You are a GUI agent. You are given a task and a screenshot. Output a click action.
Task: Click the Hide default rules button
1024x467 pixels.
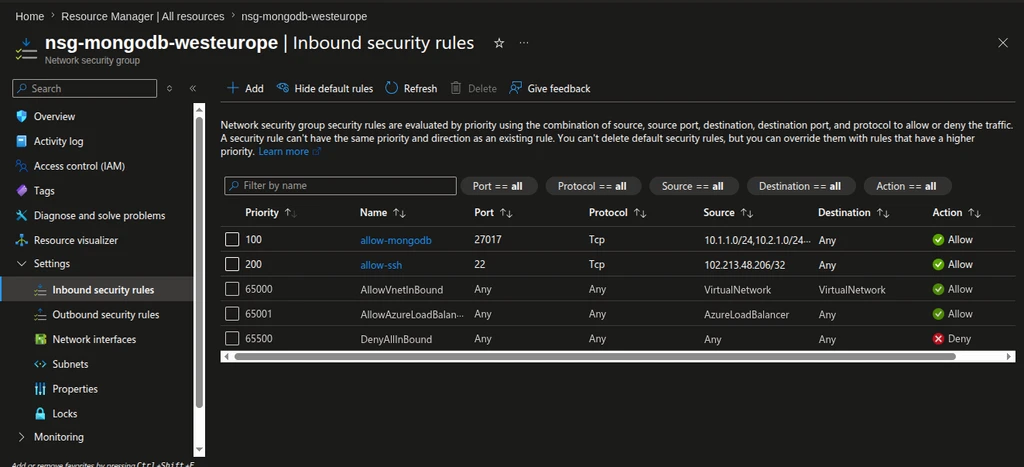325,88
